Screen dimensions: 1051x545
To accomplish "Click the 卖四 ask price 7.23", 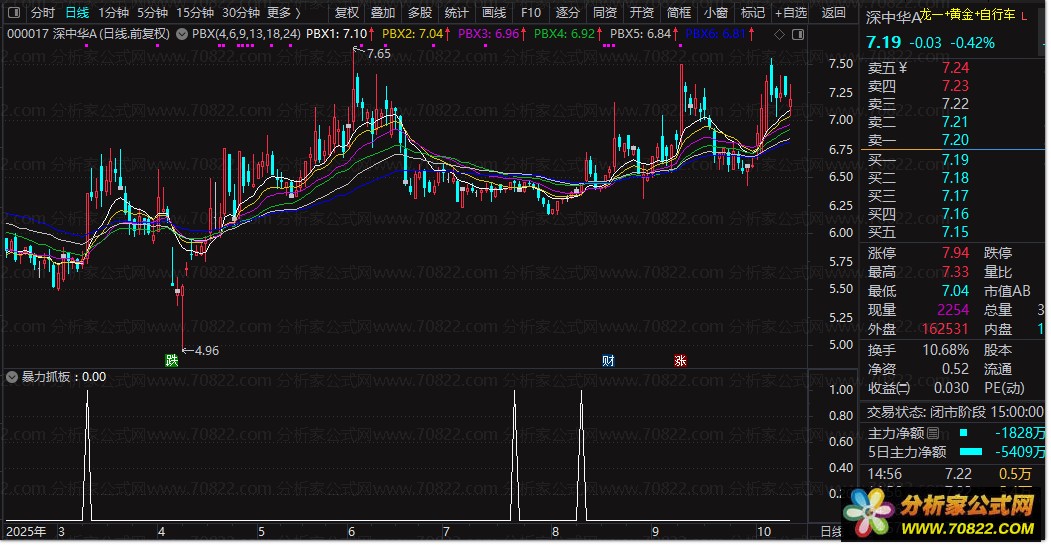I will (955, 86).
